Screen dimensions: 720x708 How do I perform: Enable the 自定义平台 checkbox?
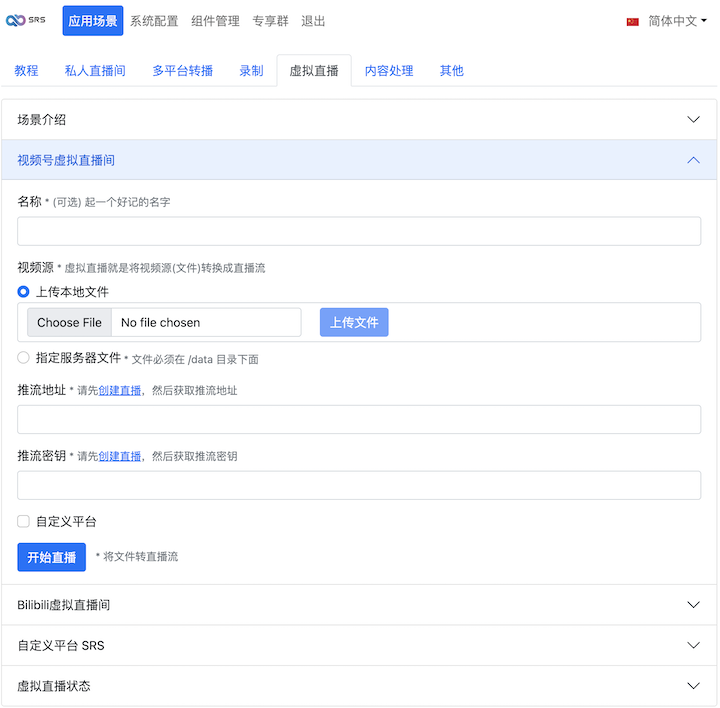24,521
